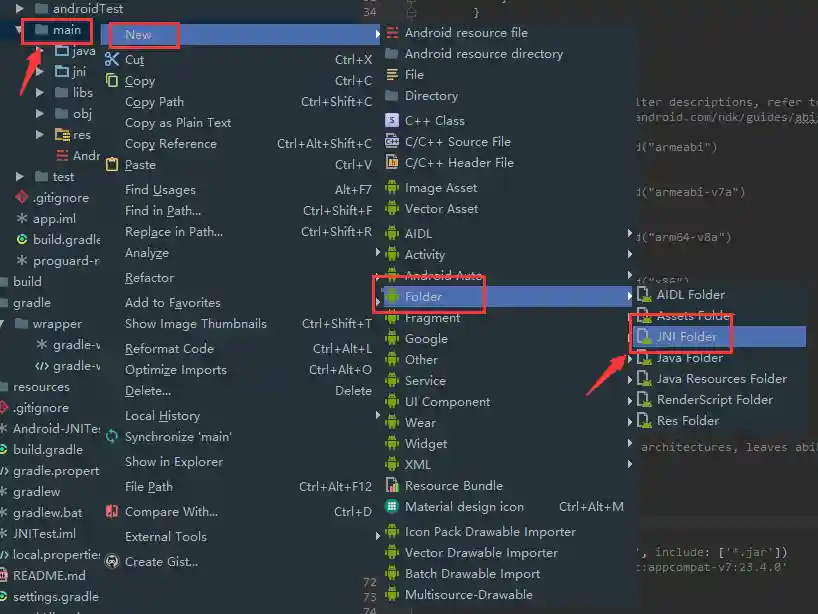Viewport: 818px width, 614px height.
Task: Open the AIDL submenu arrow
Action: tap(630, 233)
